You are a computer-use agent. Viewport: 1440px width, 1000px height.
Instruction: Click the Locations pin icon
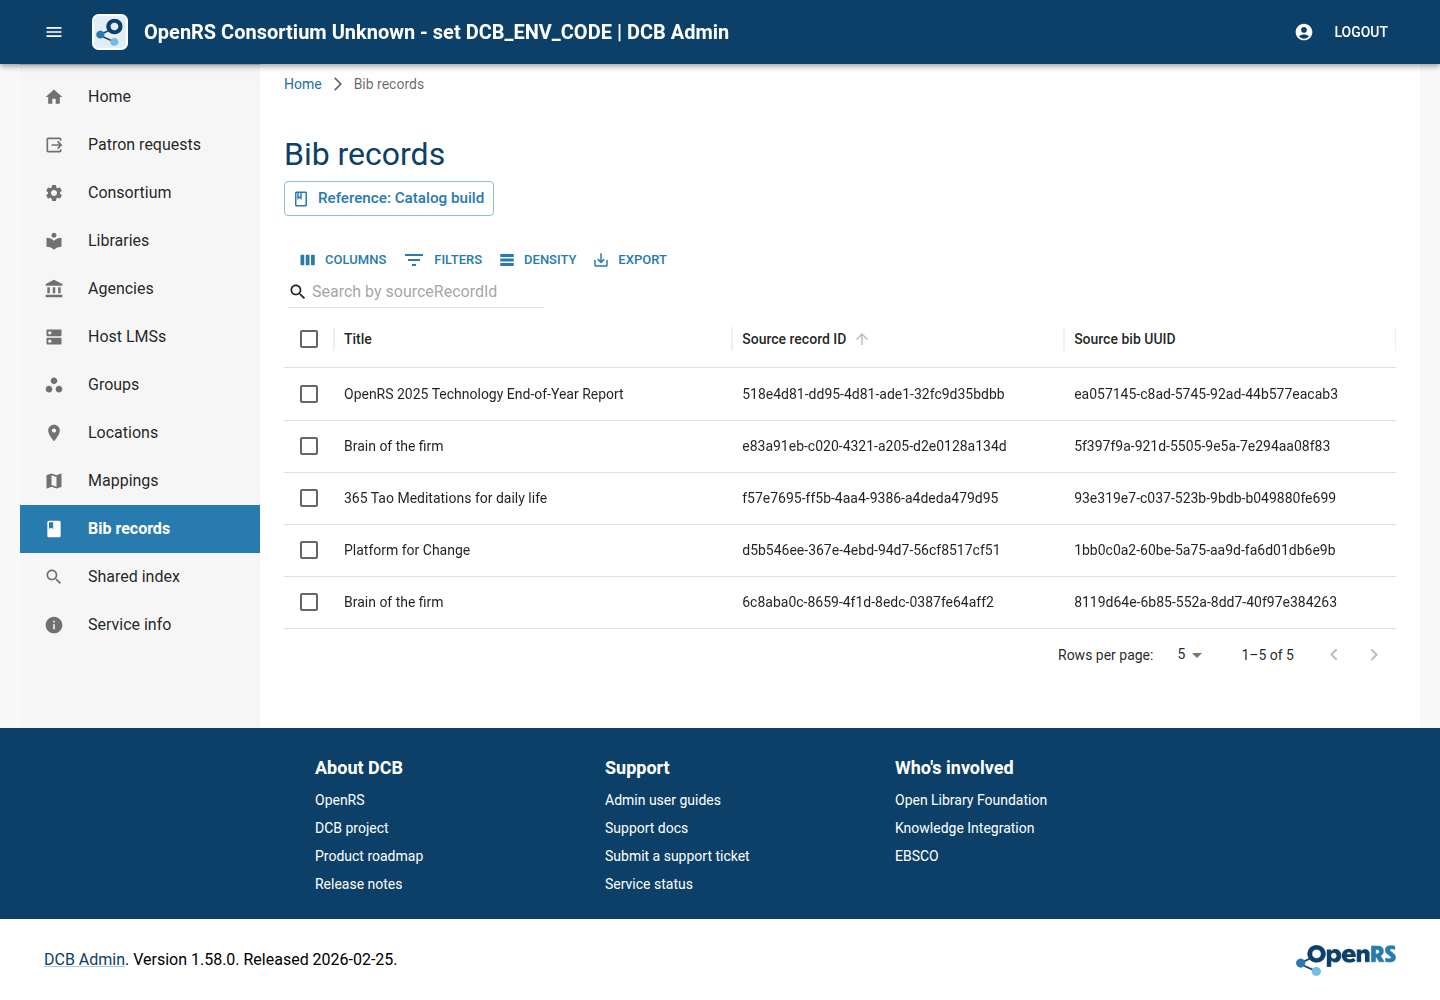(54, 433)
